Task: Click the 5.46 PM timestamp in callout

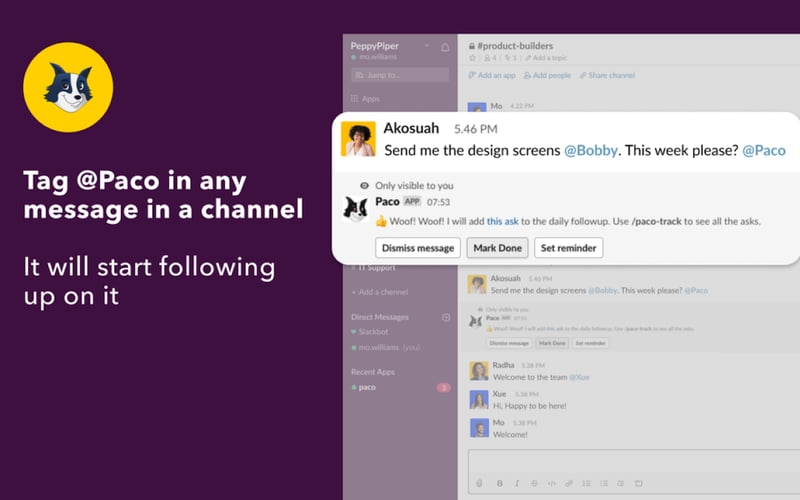Action: coord(476,129)
